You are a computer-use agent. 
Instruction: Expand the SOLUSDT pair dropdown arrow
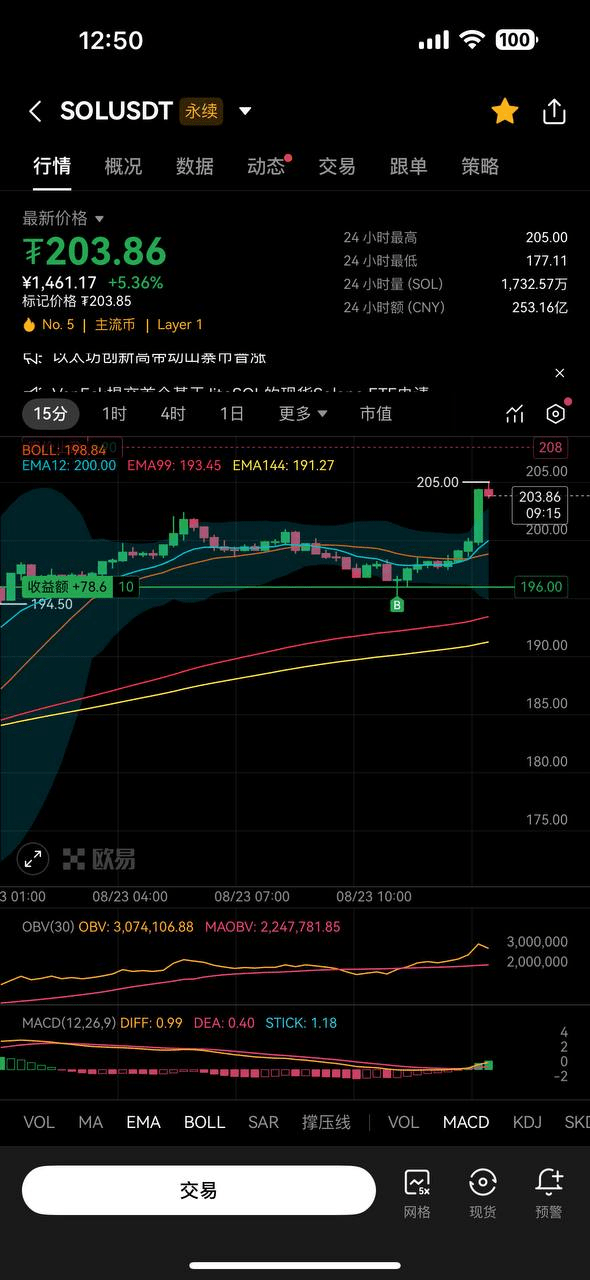click(245, 112)
